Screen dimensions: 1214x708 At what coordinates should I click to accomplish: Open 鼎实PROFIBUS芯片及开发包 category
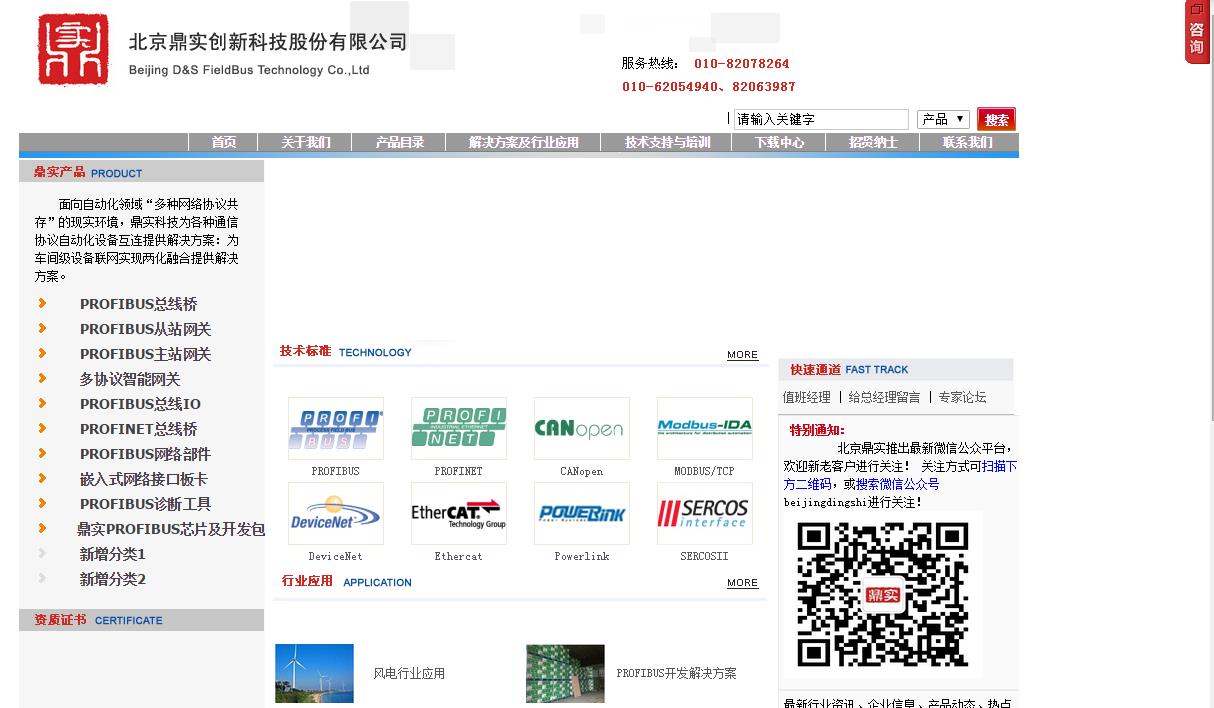[x=171, y=529]
